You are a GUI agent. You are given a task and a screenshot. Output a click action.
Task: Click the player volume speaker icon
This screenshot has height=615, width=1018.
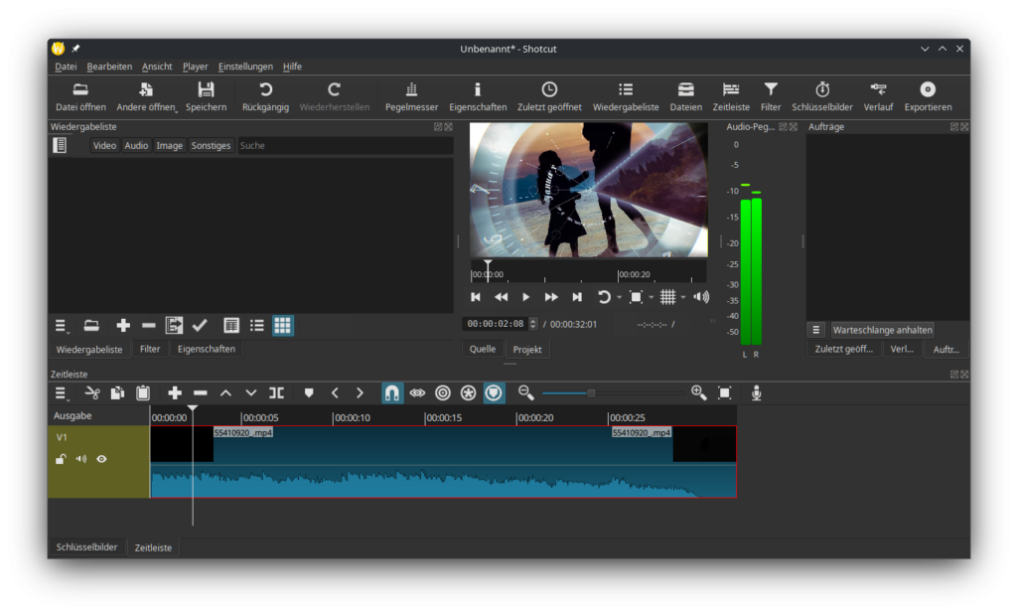(x=701, y=297)
